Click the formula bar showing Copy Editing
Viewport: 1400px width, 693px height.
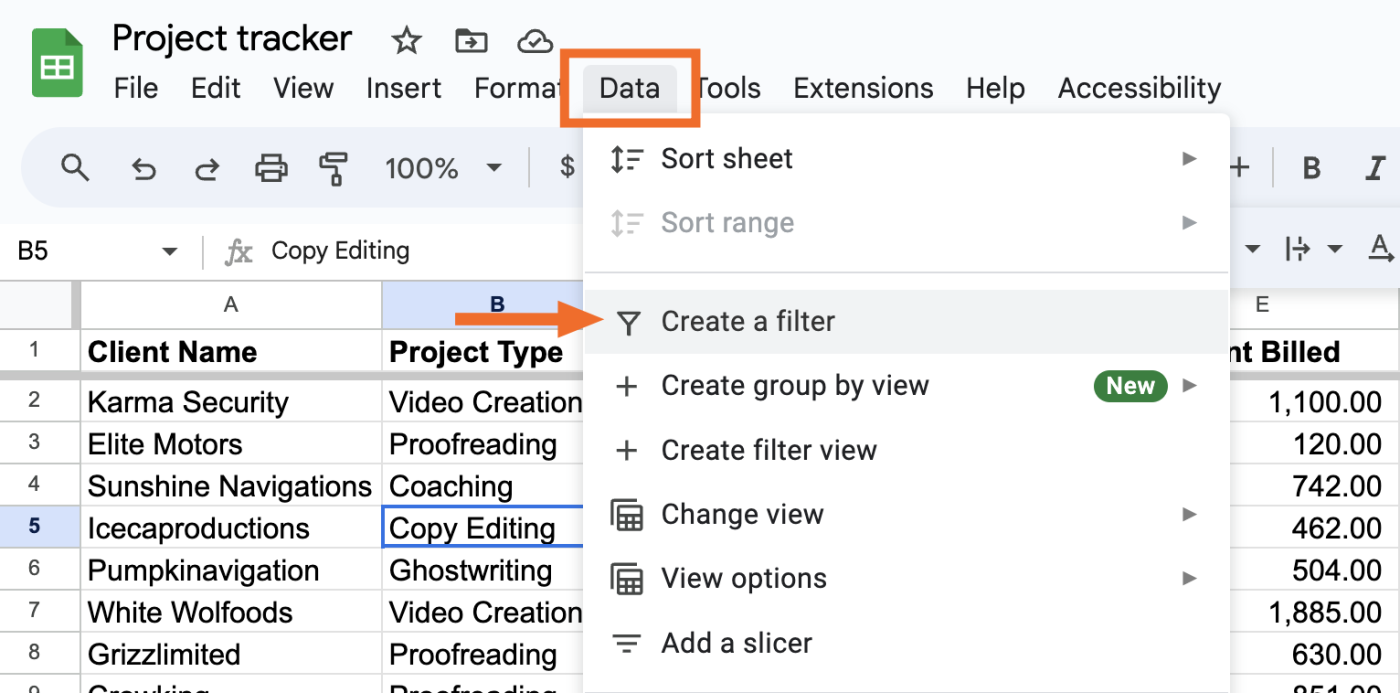400,251
